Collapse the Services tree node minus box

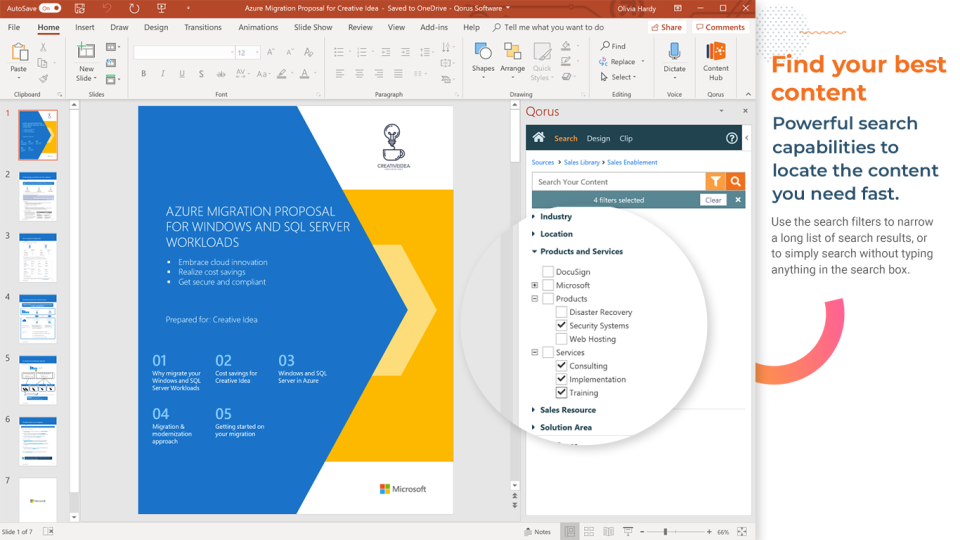click(534, 352)
